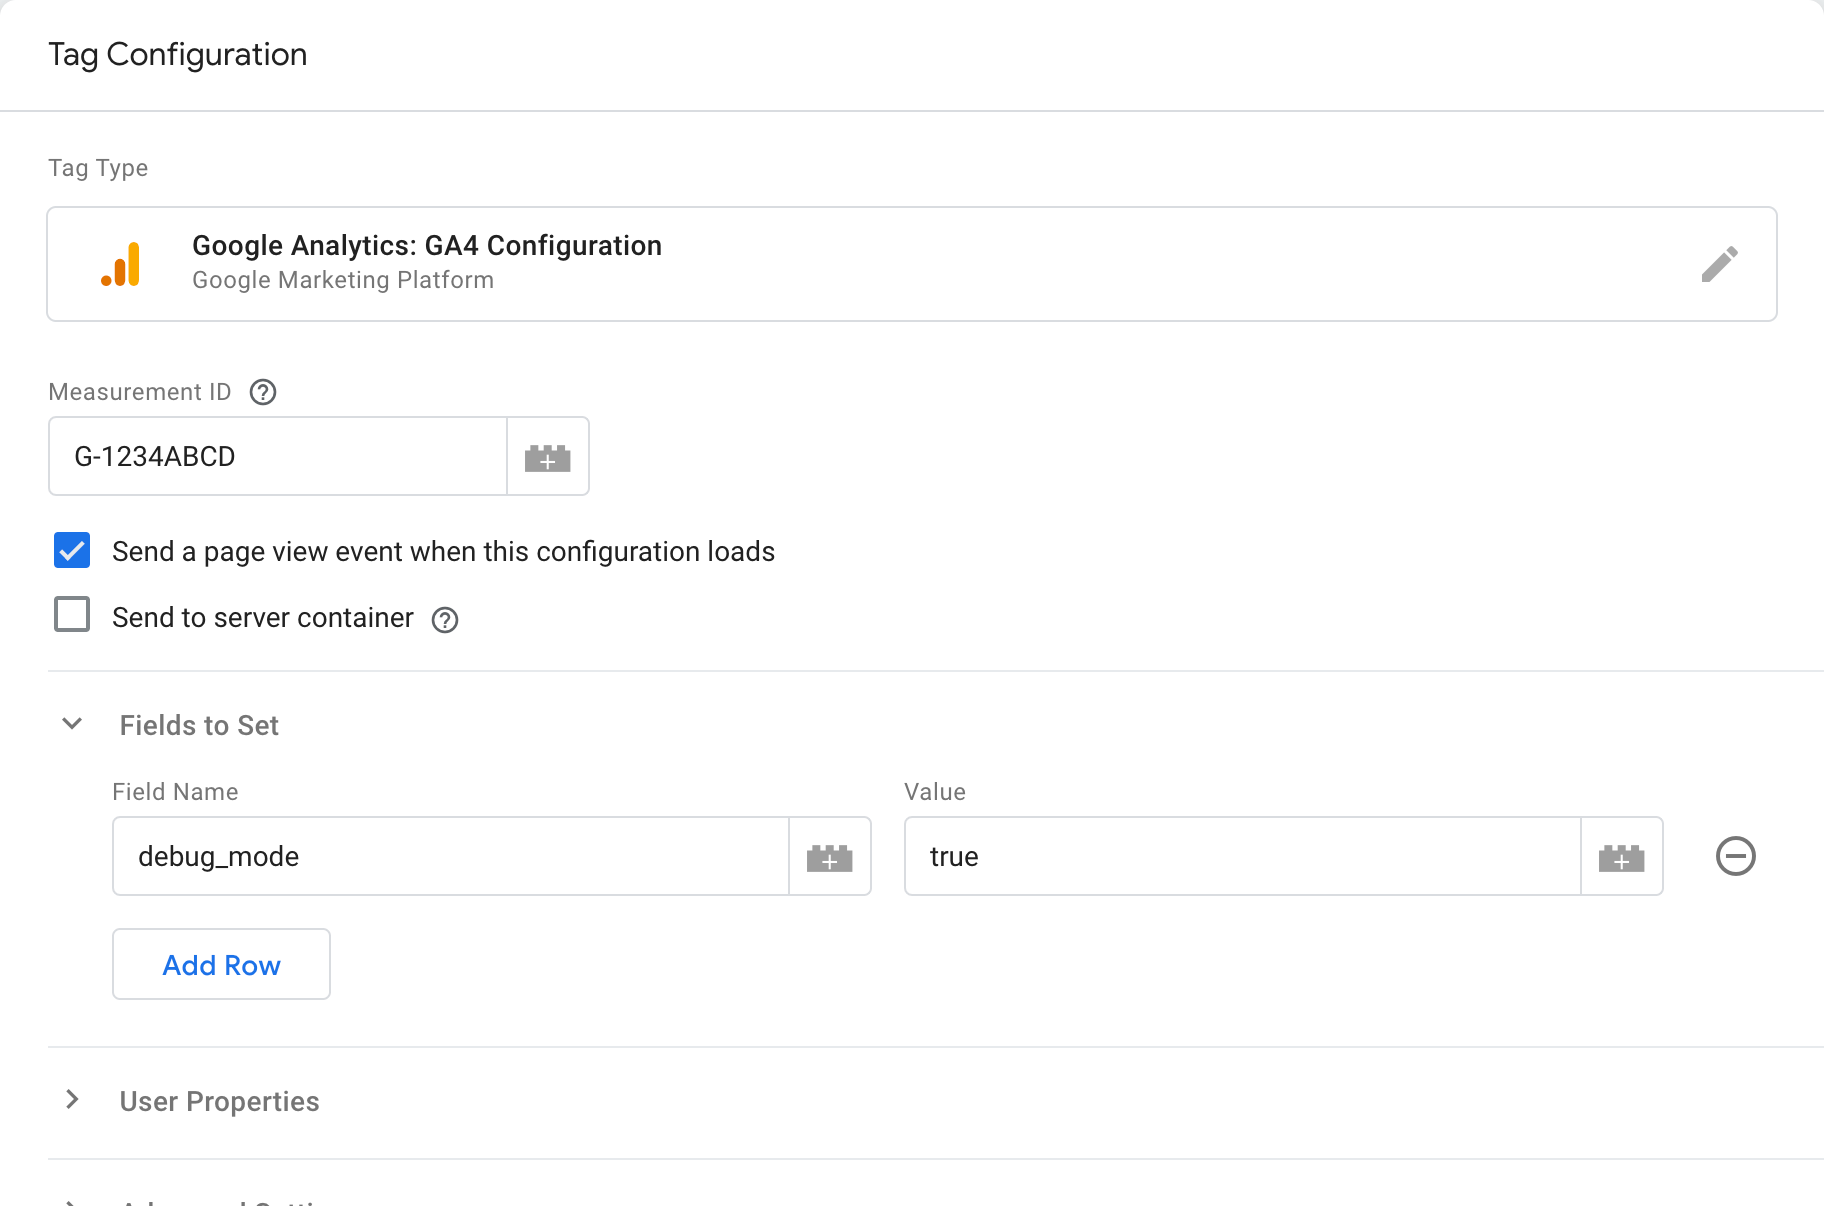Click the Measurement ID help question mark
The height and width of the screenshot is (1206, 1824).
[x=263, y=392]
